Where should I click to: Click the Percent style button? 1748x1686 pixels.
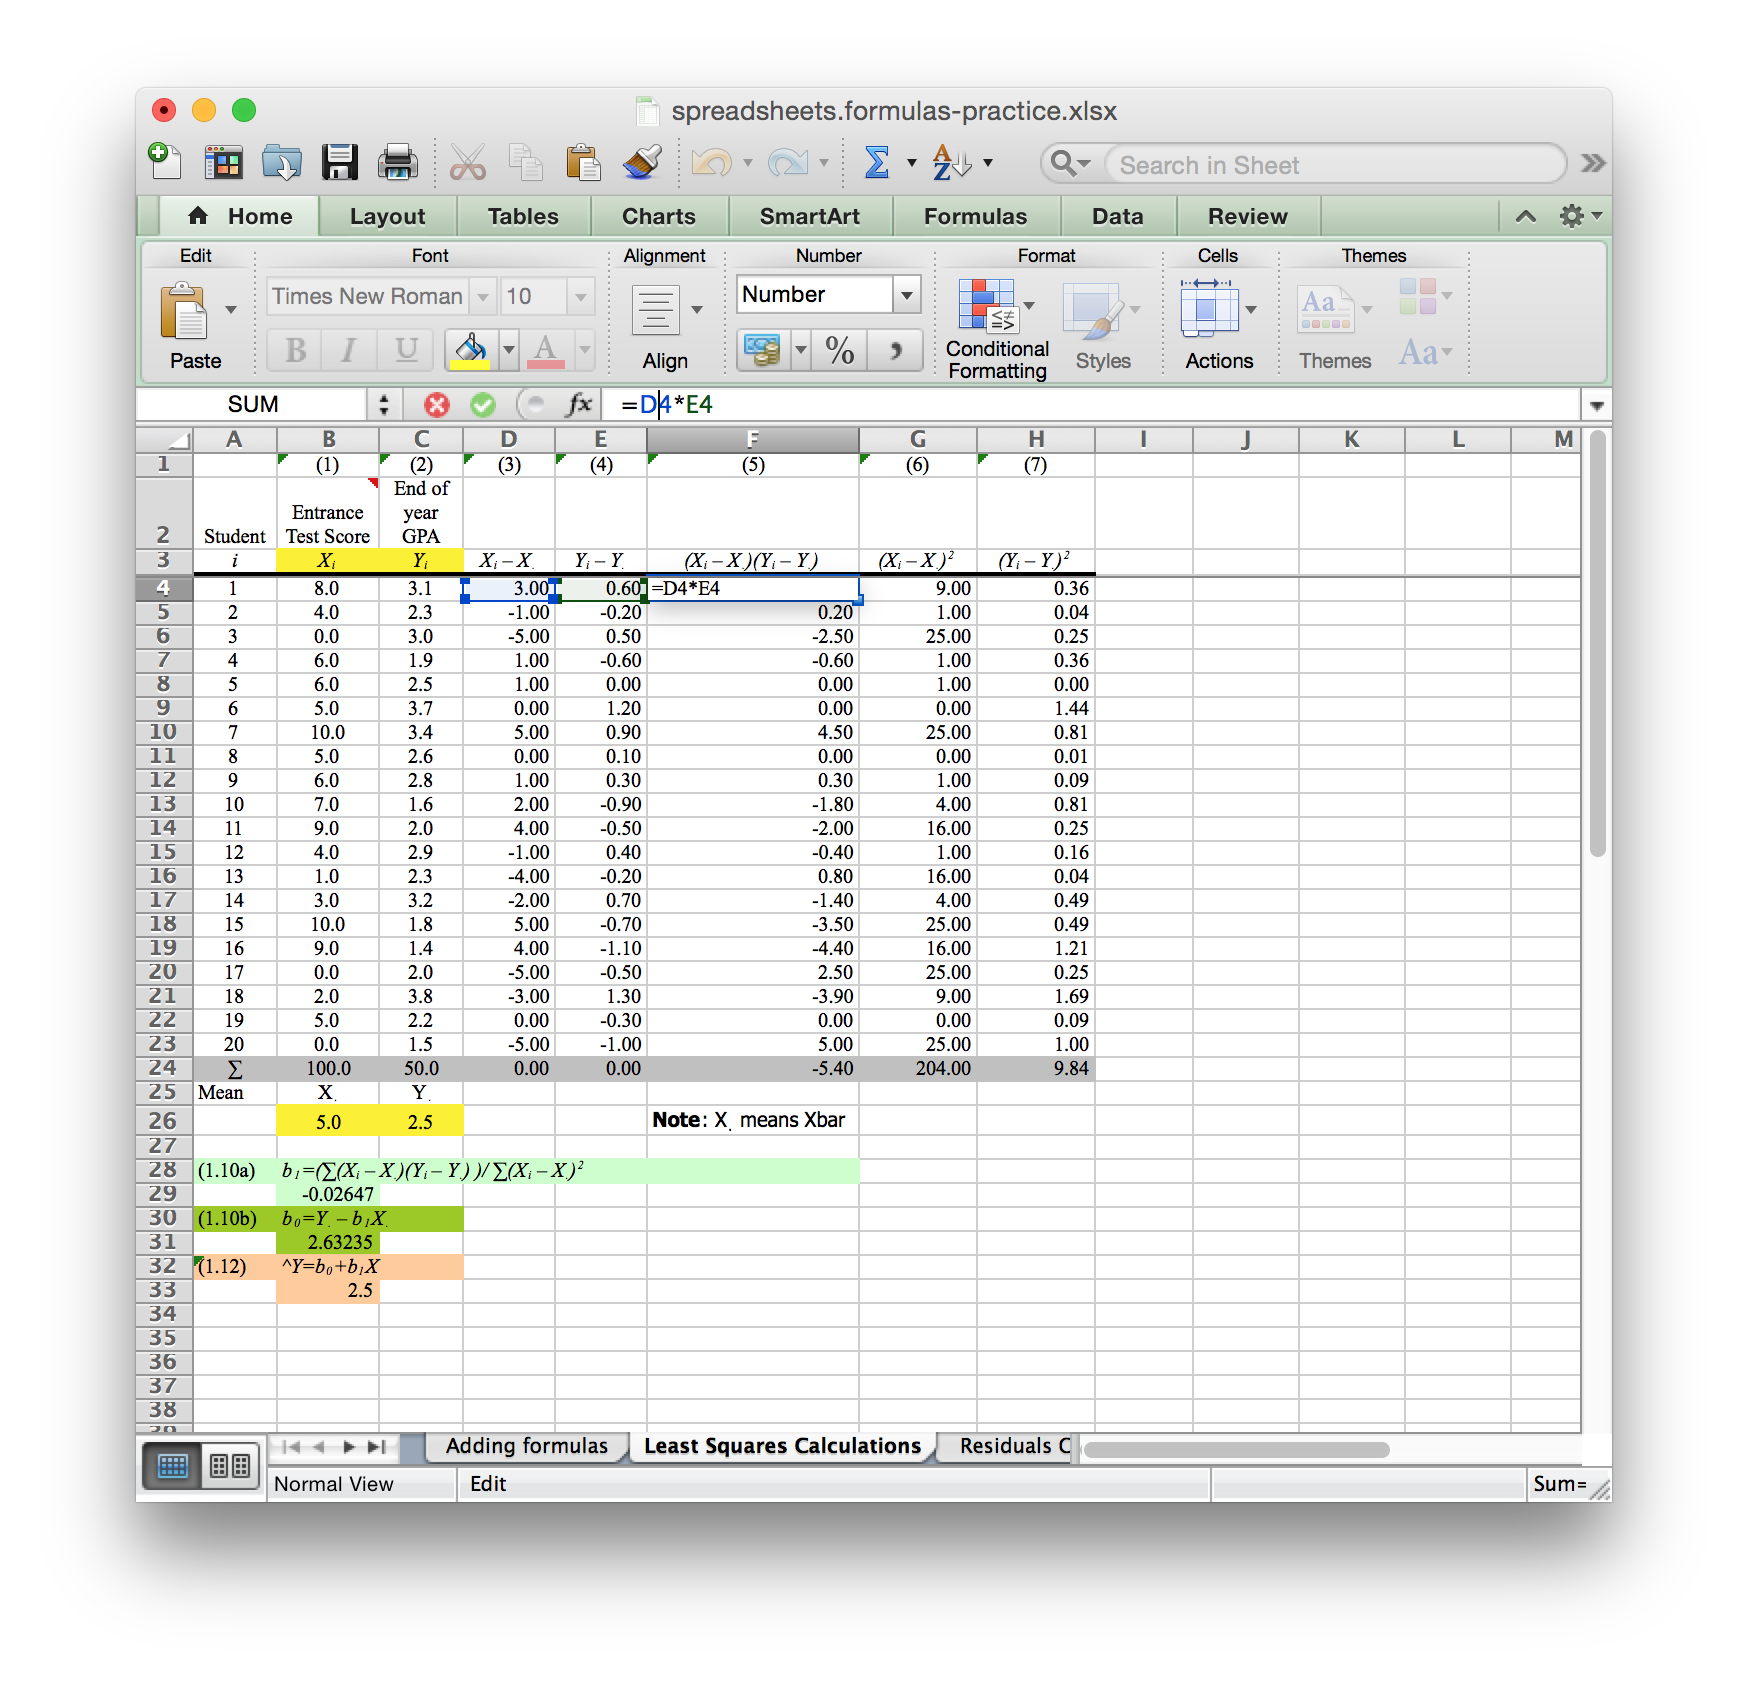coord(840,350)
